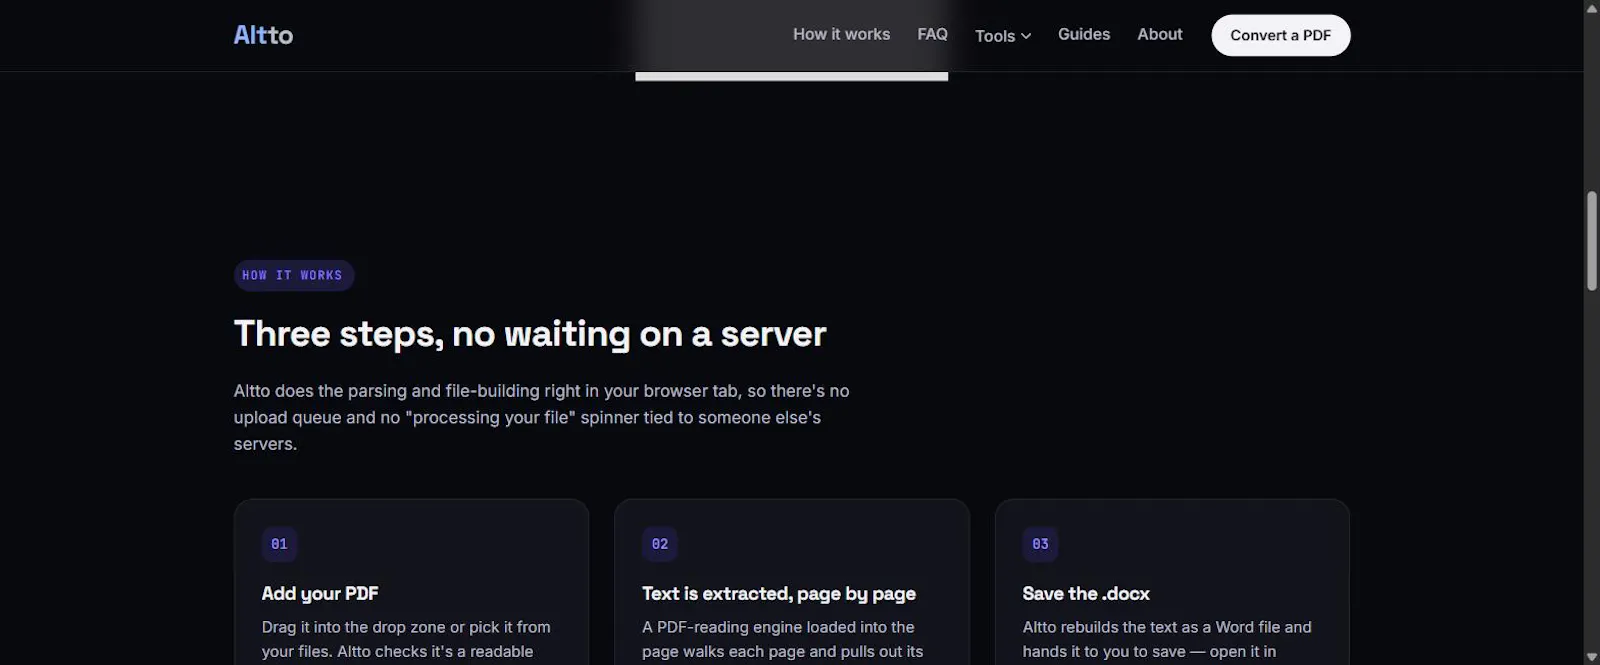Click the HOW IT WORKS badge
1600x665 pixels.
[293, 275]
